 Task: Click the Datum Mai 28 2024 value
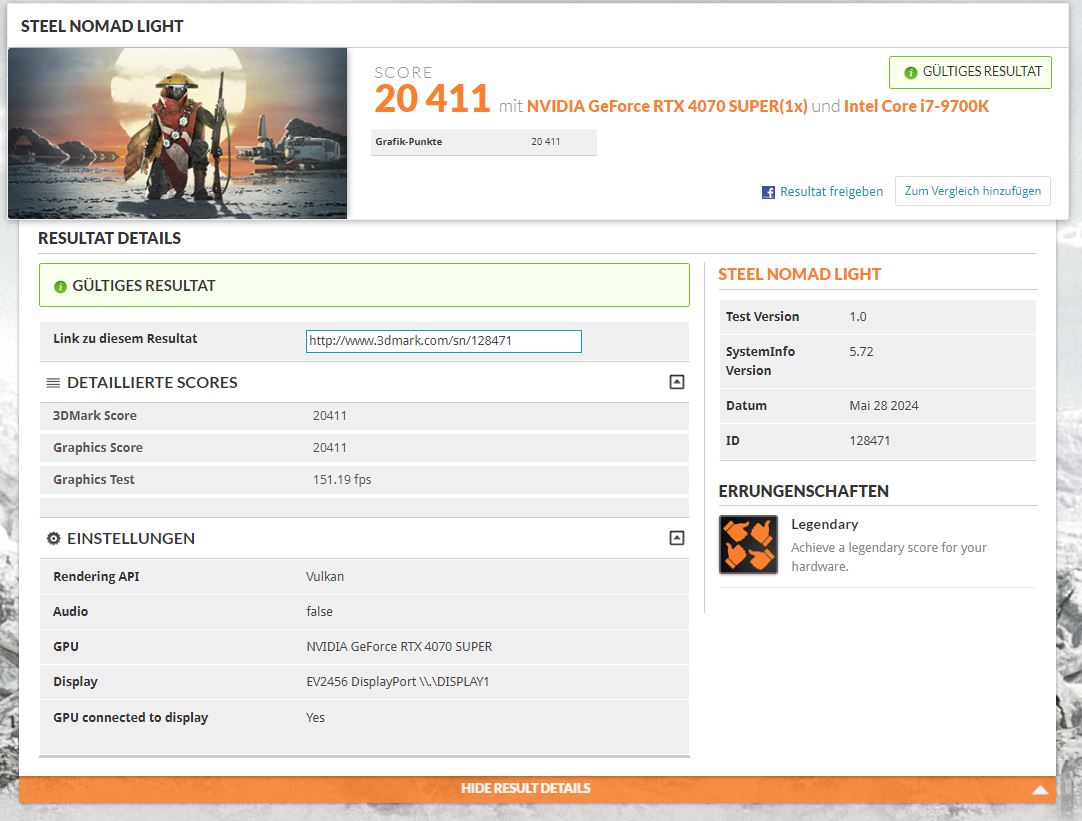coord(883,406)
